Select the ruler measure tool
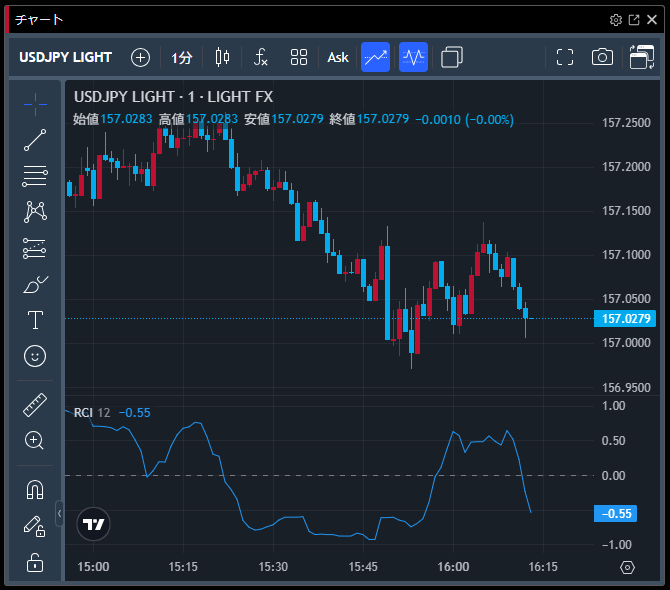Image resolution: width=670 pixels, height=590 pixels. [35, 405]
